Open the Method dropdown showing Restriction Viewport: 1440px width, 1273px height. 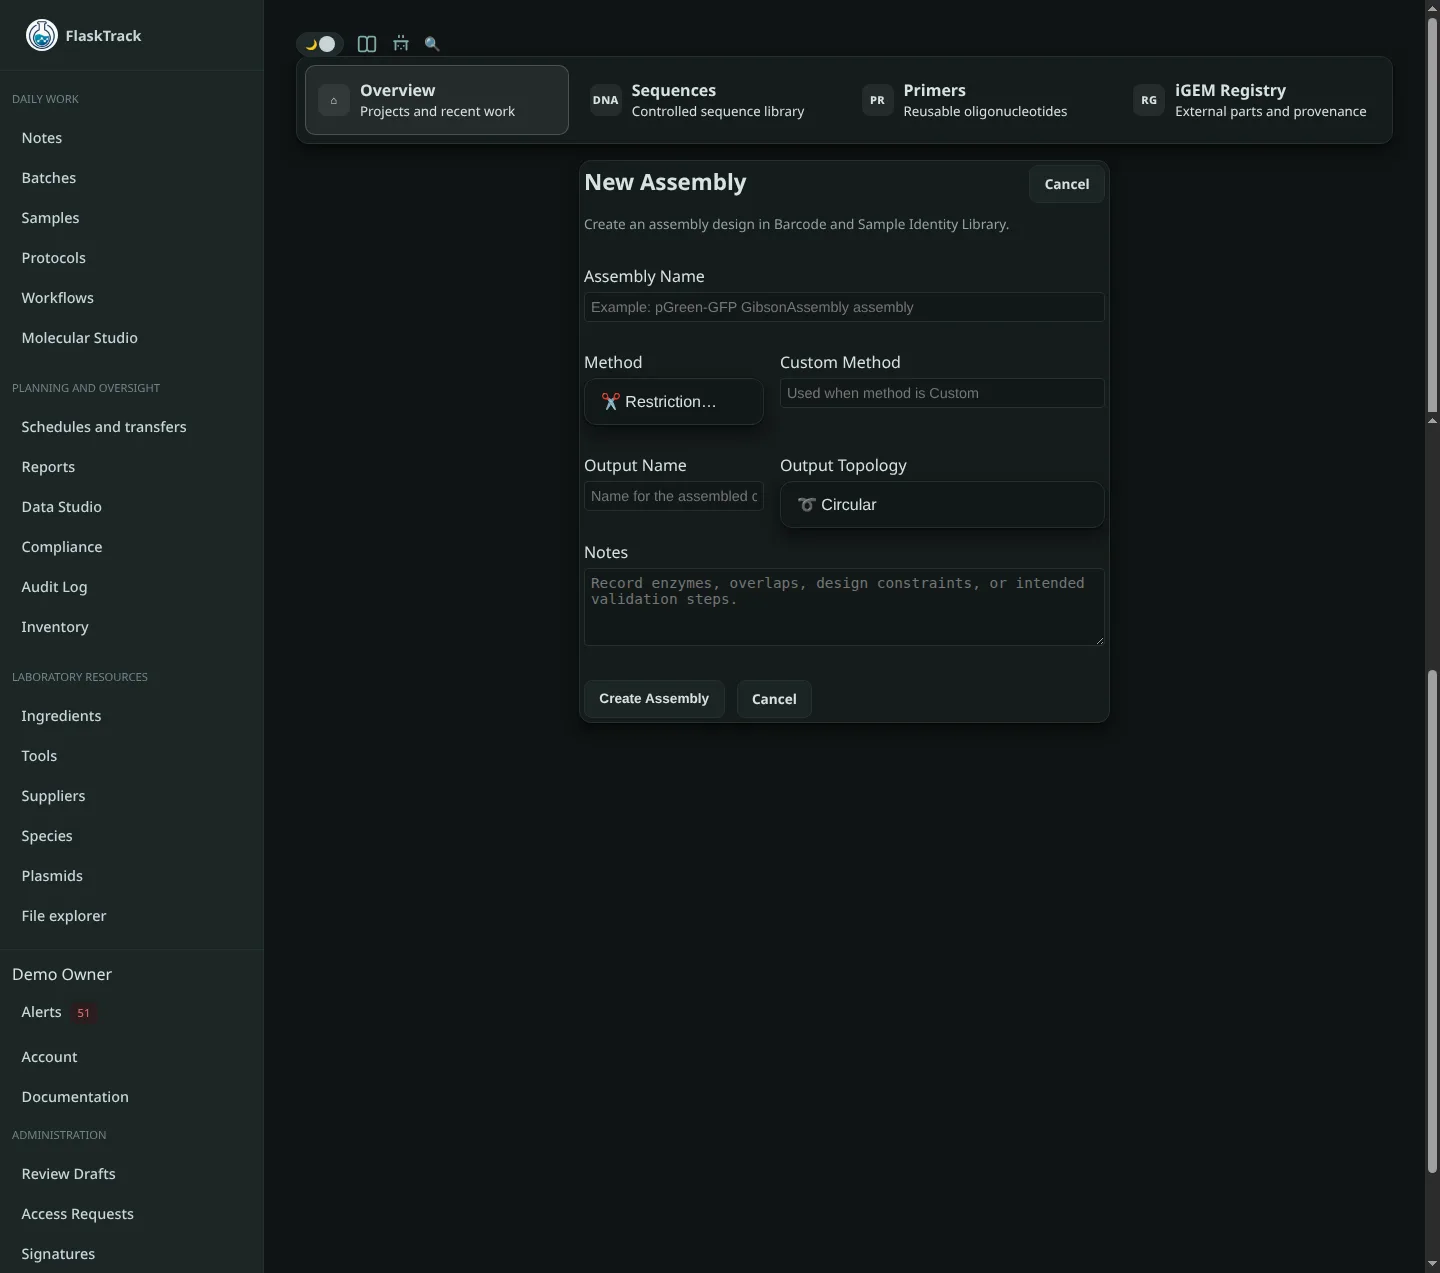674,402
